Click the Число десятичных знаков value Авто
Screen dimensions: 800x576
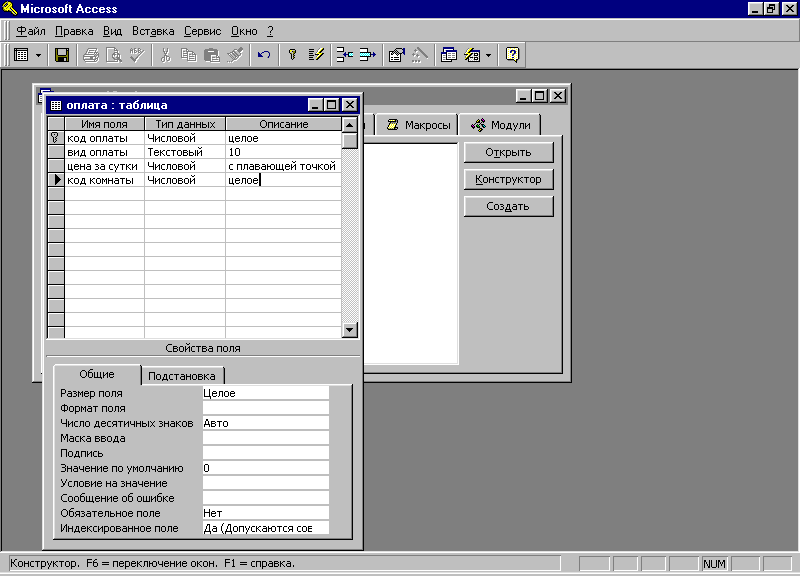[x=266, y=423]
